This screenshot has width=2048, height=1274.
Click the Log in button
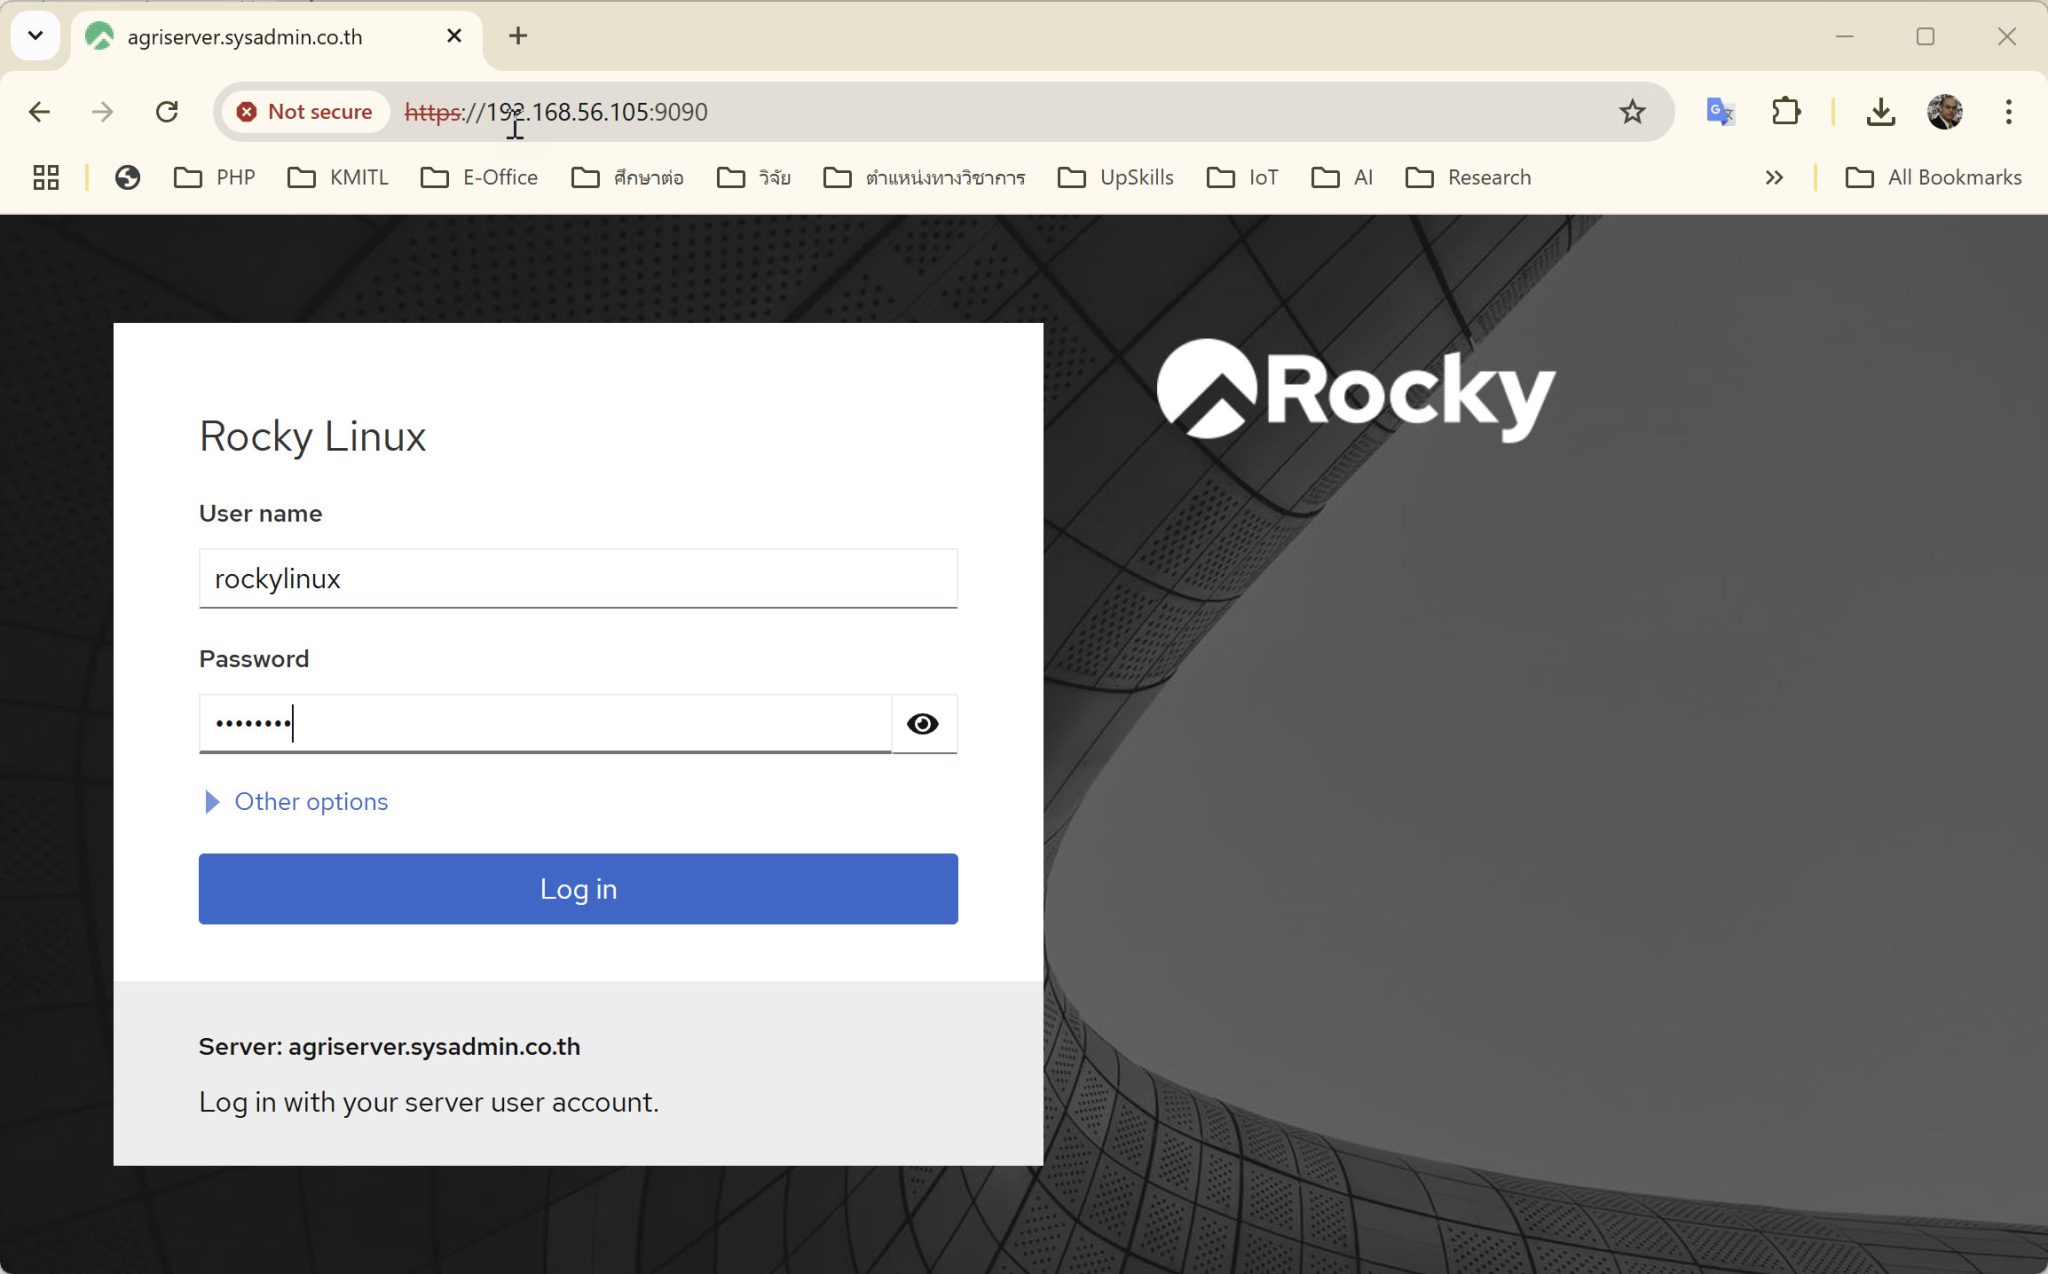click(x=577, y=888)
